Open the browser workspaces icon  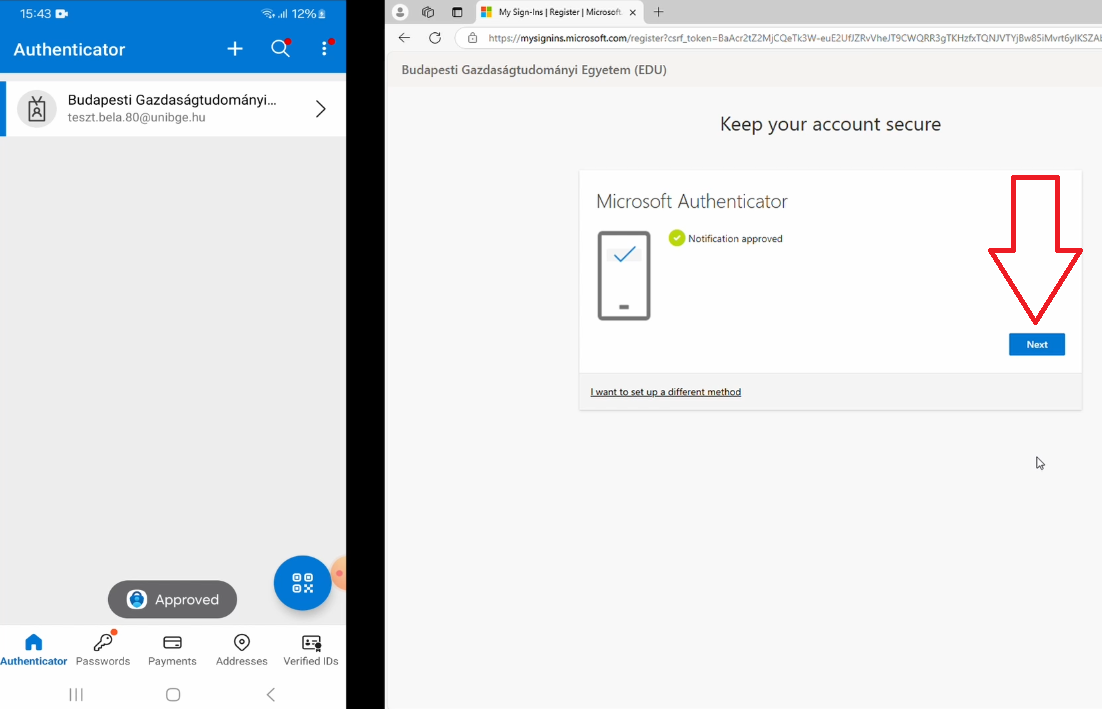[x=428, y=12]
